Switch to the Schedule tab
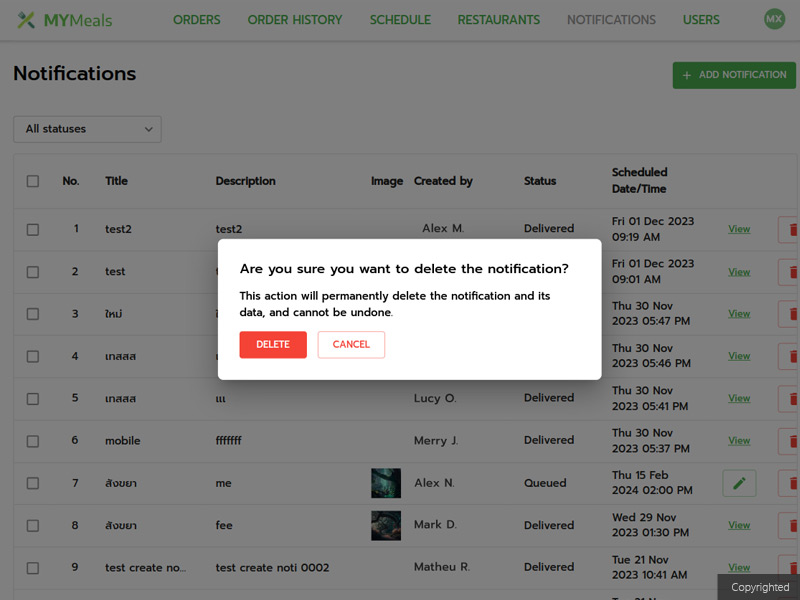 [400, 20]
